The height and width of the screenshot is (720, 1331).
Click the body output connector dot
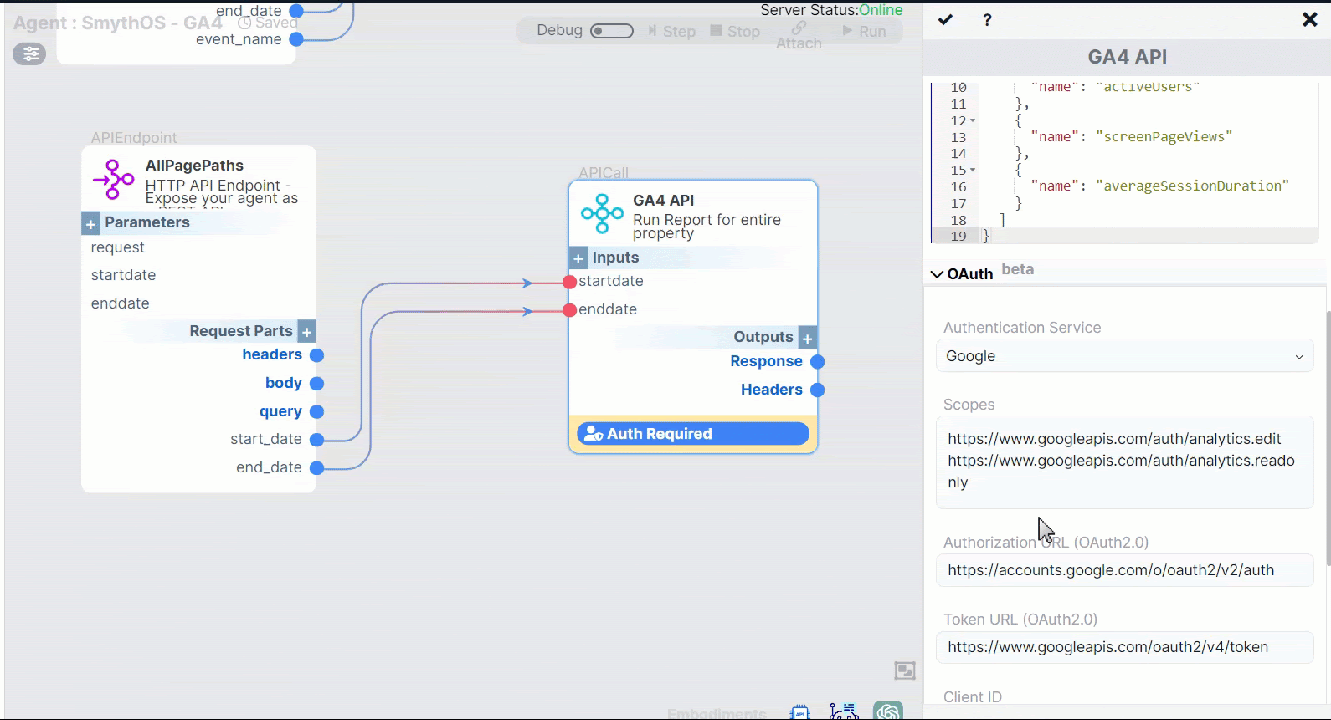(317, 383)
